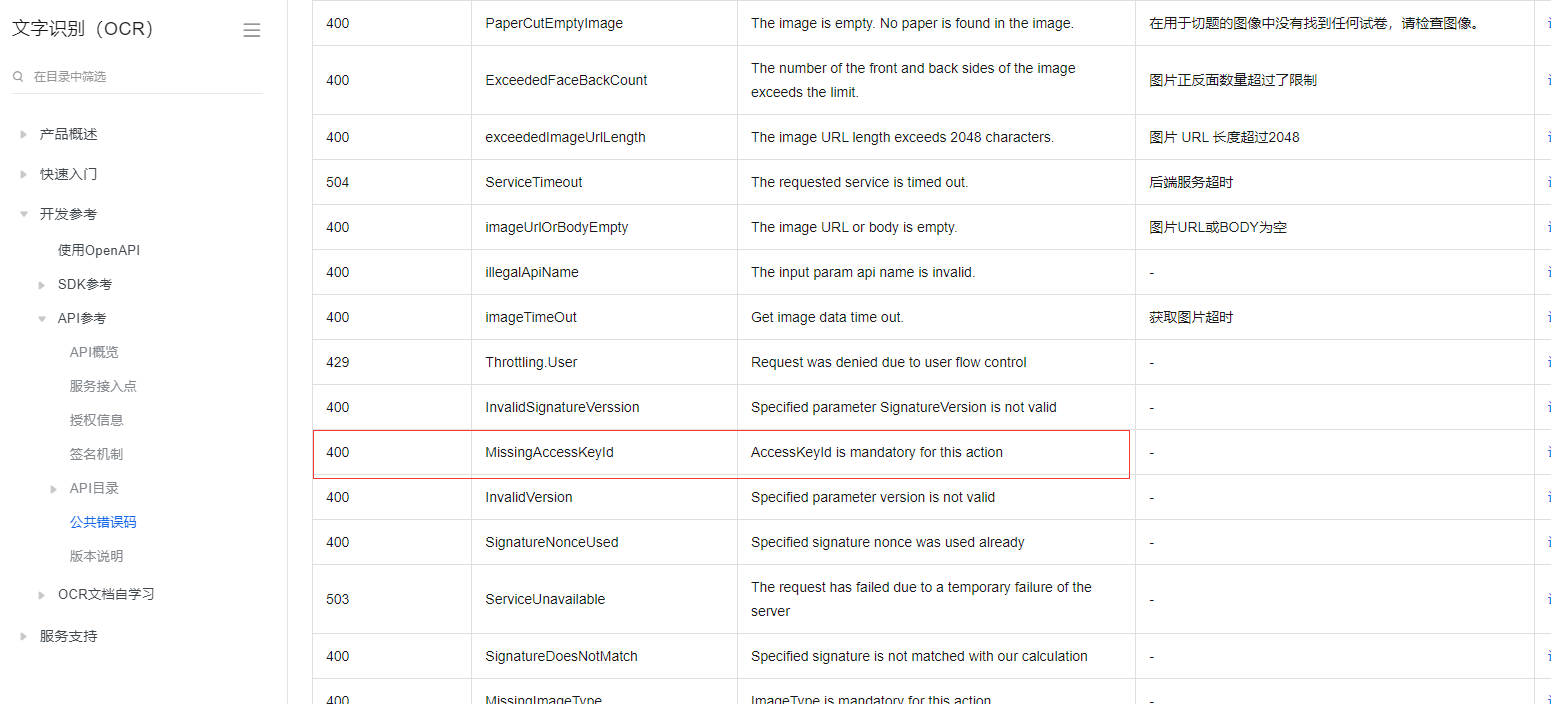Screen dimensions: 1551x704
Task: Click the hamburger menu icon beside 文字识别 title
Action: [x=252, y=30]
